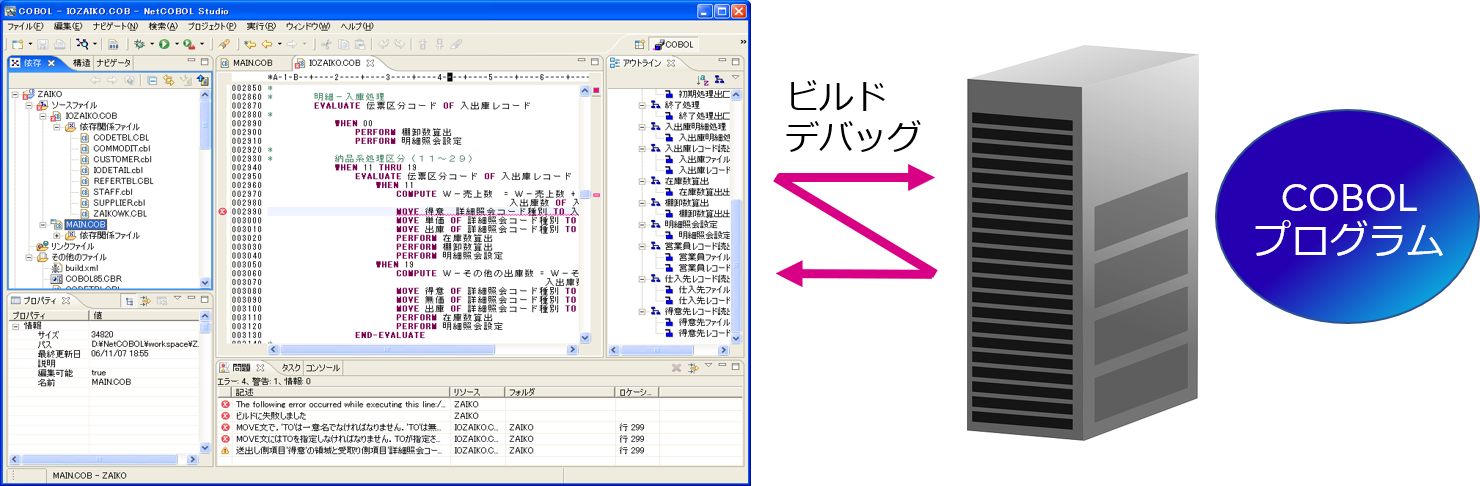Click the tree-view icon in Properties toolbar
The height and width of the screenshot is (486, 1480).
click(x=130, y=299)
